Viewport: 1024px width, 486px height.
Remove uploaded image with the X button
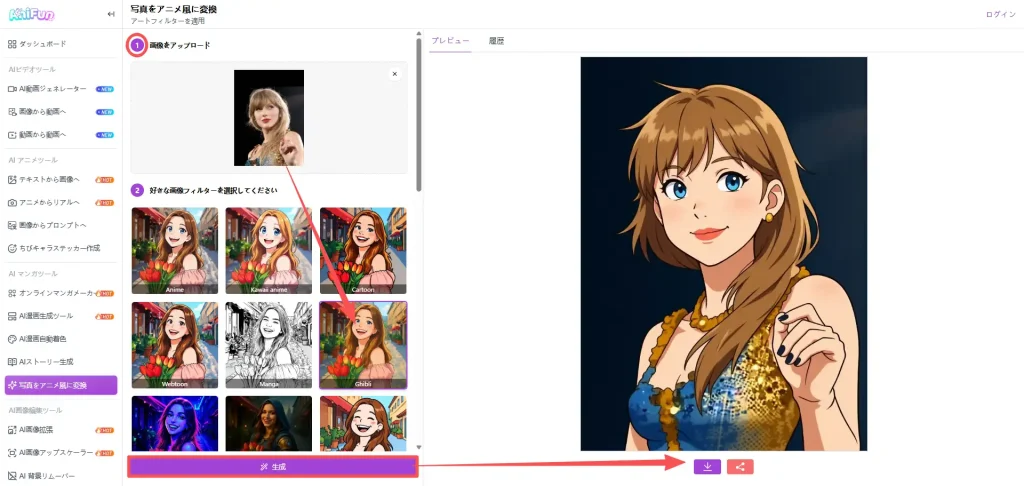[394, 74]
